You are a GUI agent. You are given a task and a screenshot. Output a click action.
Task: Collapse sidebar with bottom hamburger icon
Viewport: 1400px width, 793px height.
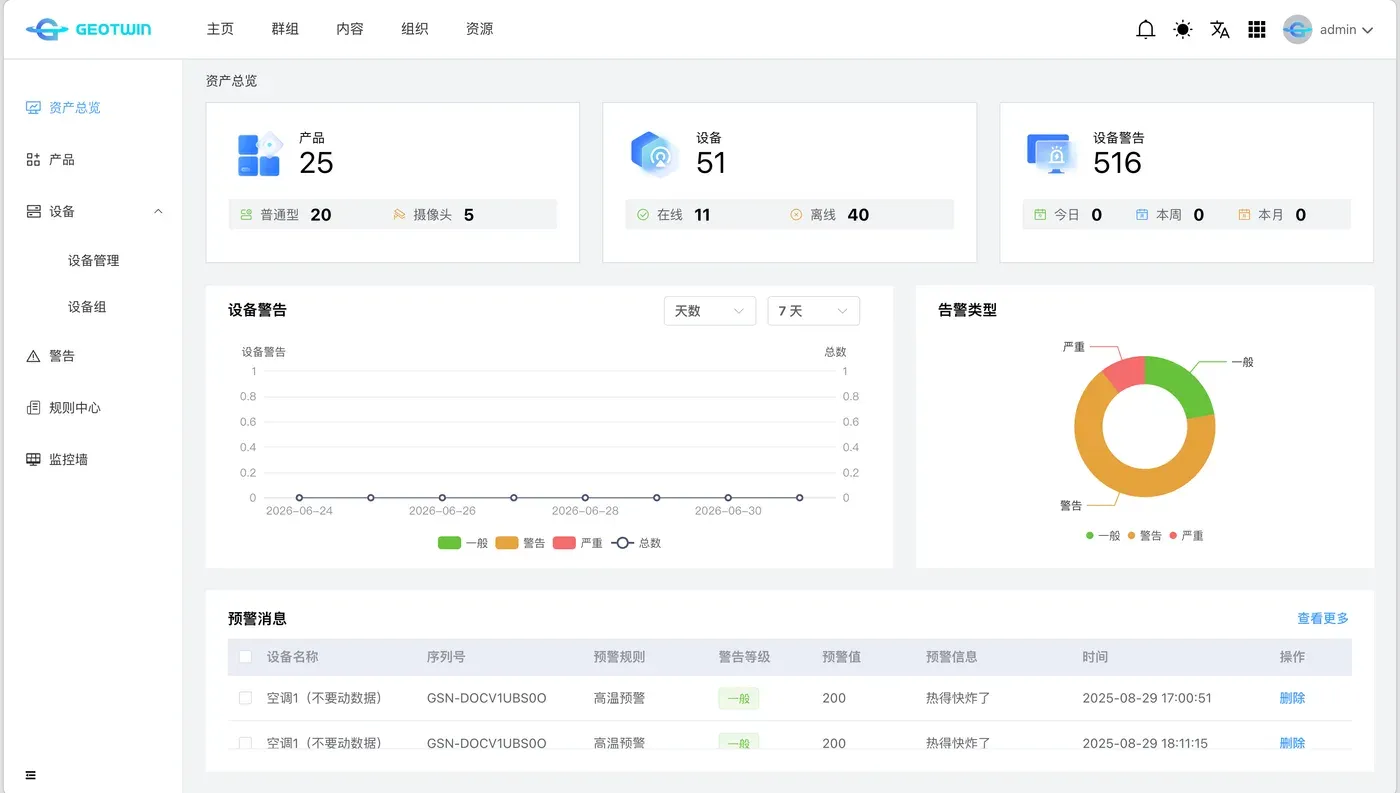[x=31, y=775]
